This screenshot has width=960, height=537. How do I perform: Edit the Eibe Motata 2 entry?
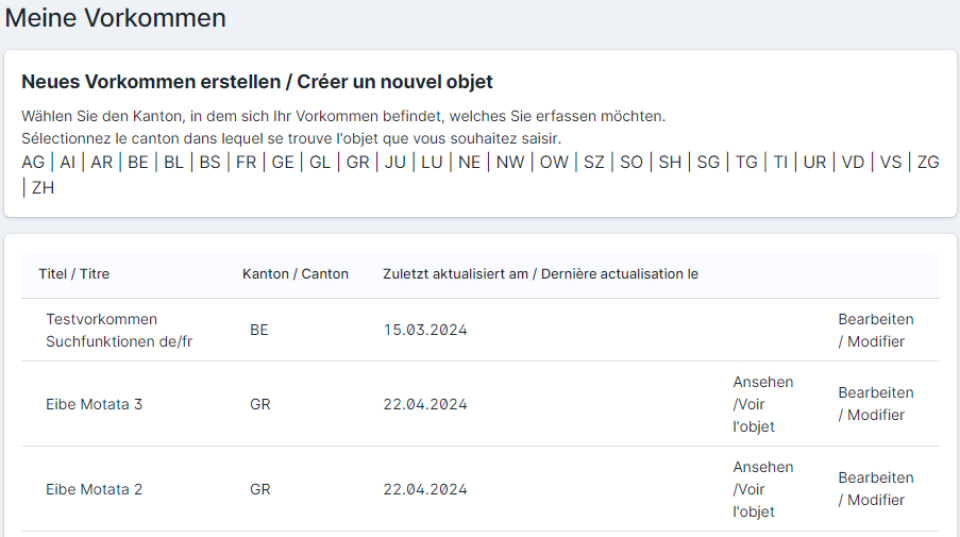click(875, 489)
